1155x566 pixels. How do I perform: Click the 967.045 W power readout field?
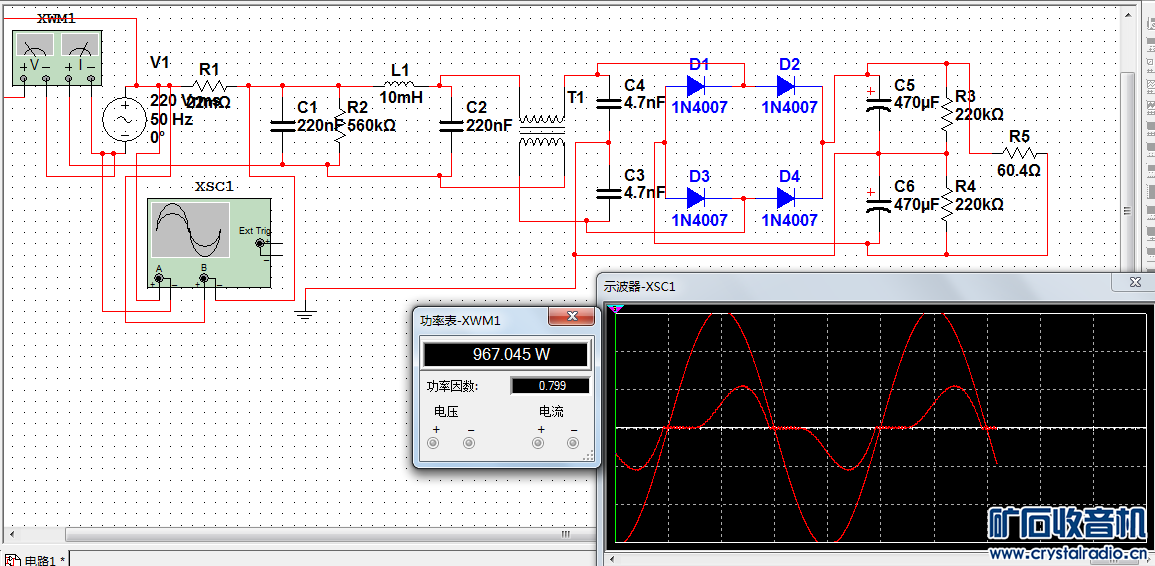[505, 354]
